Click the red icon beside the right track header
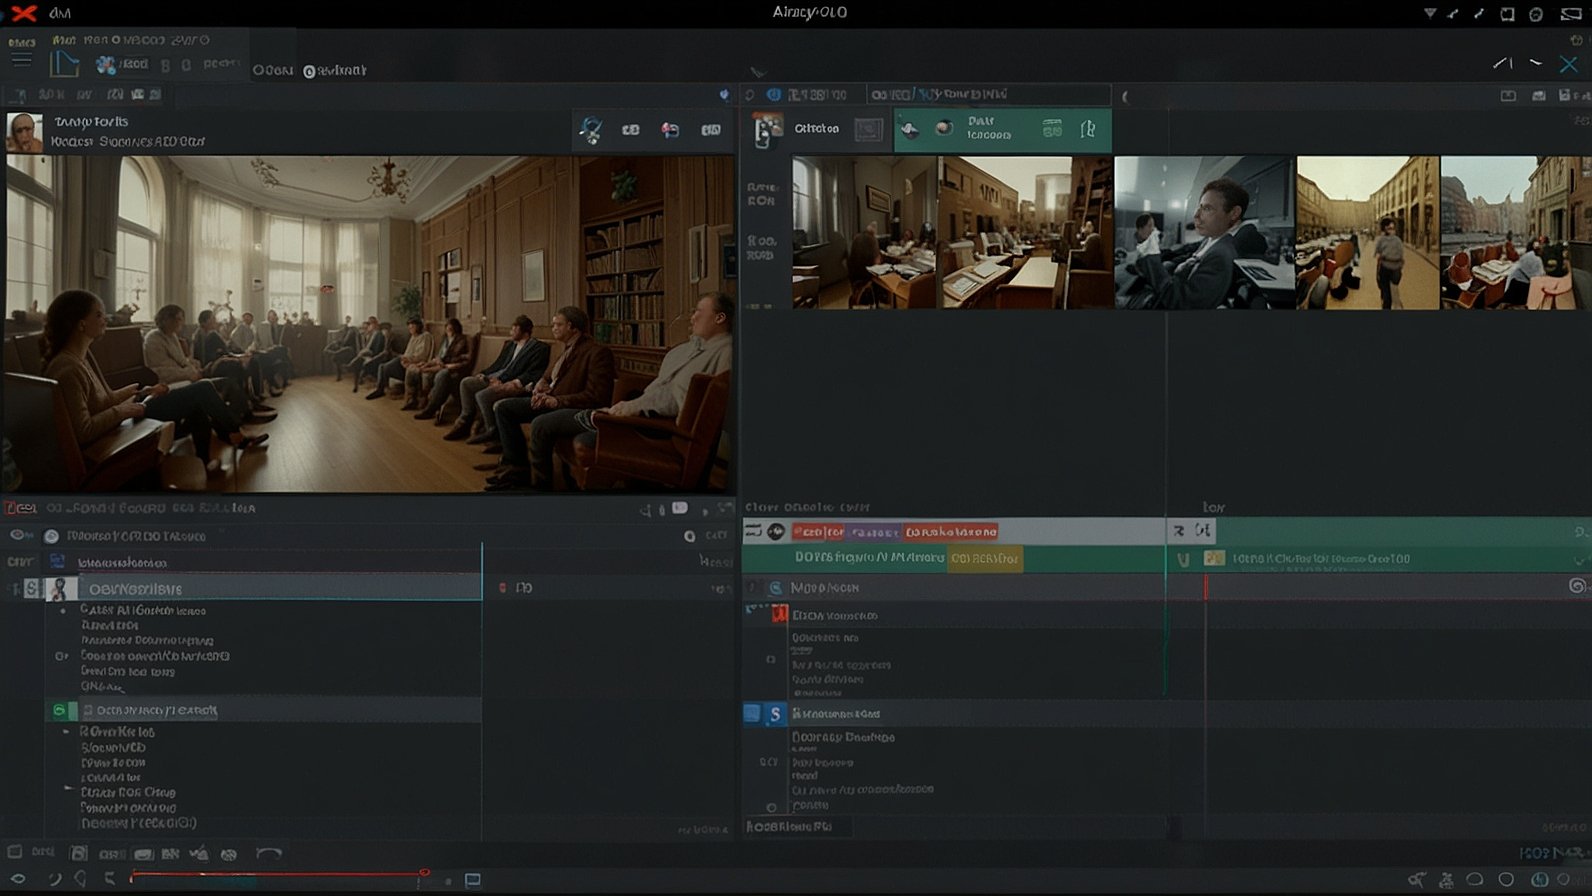The image size is (1592, 896). 779,615
